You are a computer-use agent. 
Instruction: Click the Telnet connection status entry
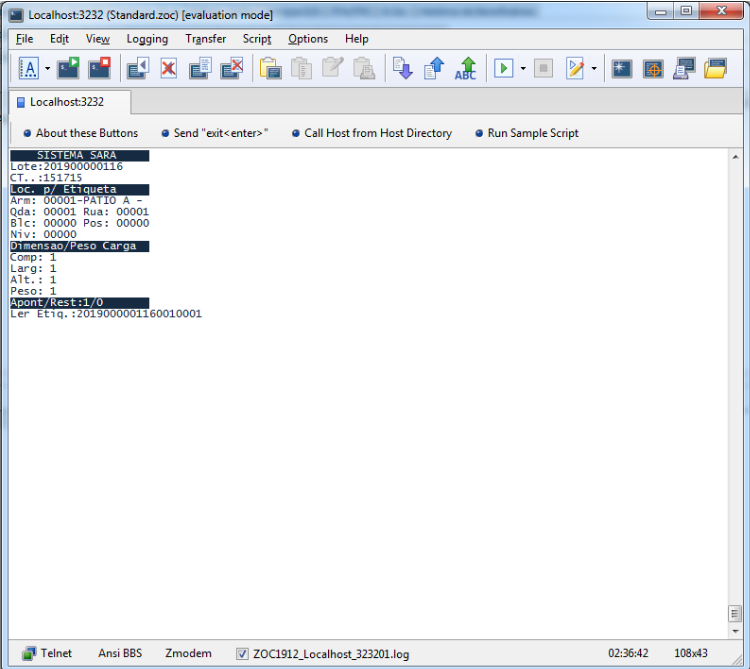click(47, 653)
